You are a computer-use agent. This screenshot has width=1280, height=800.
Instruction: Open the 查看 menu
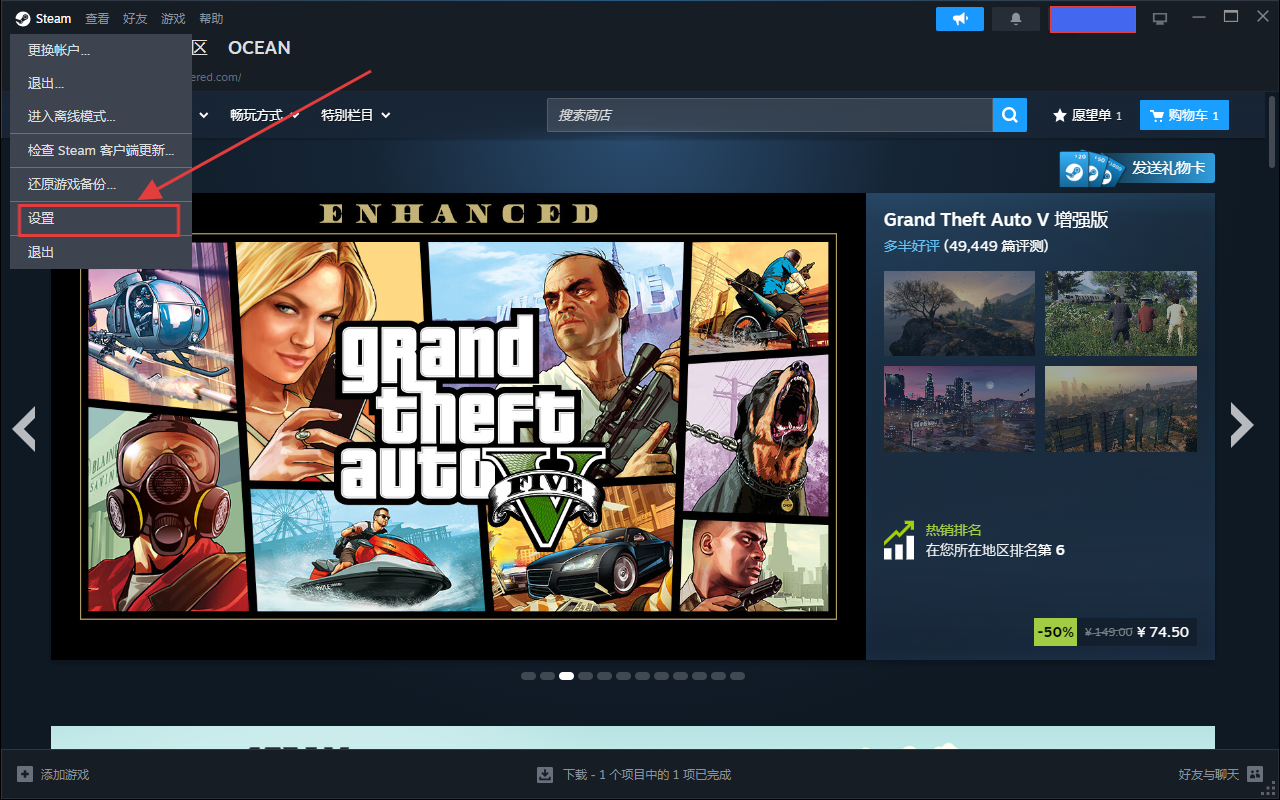(97, 19)
